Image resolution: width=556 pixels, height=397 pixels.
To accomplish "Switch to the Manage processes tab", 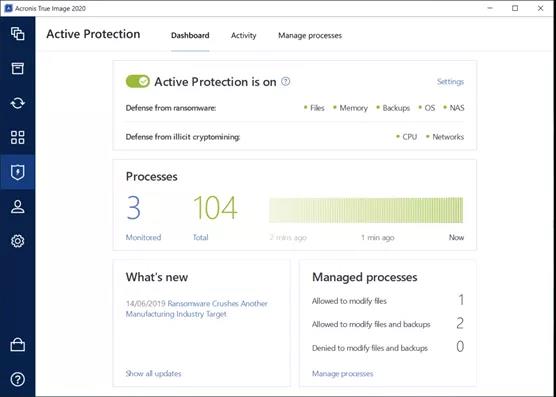I will (310, 35).
